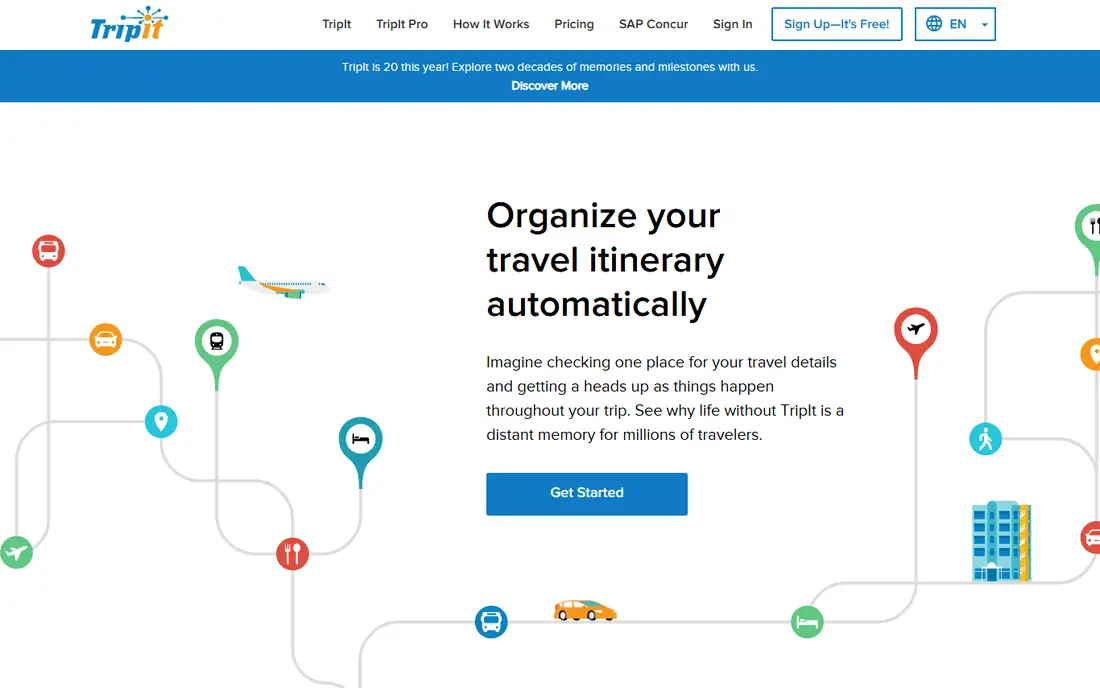This screenshot has height=688, width=1100.
Task: Go to How It Works
Action: tap(491, 24)
